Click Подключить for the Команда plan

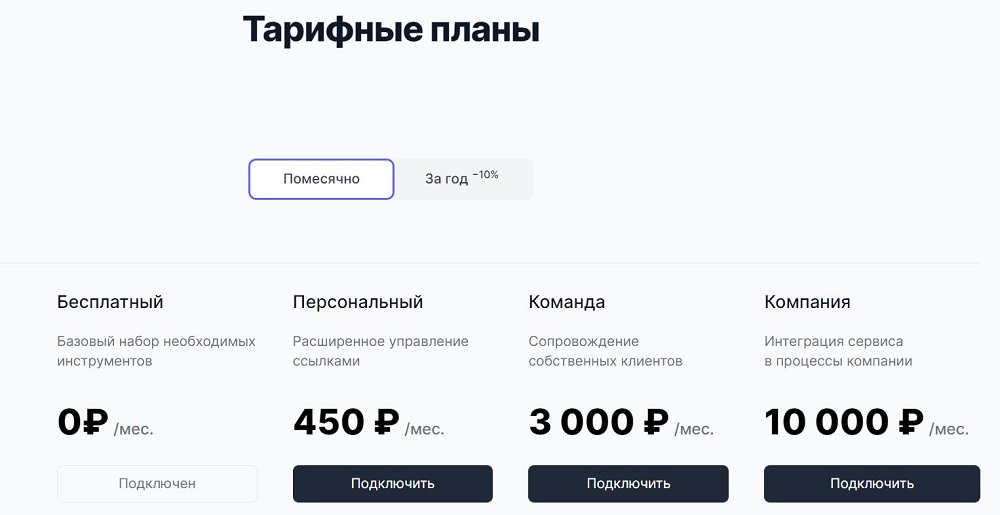(628, 484)
